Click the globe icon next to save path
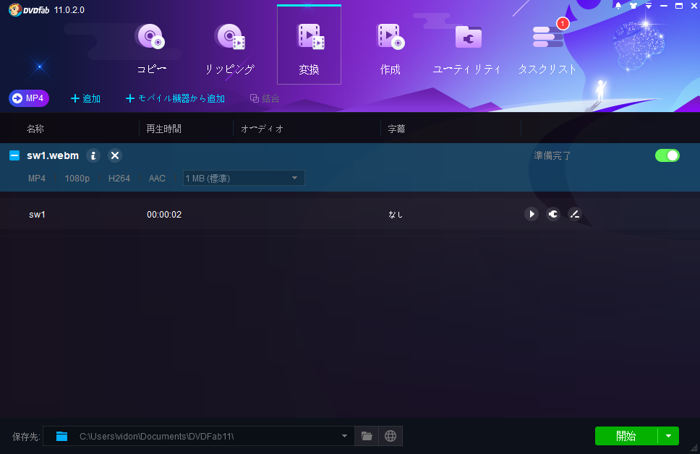Image resolution: width=700 pixels, height=454 pixels. point(391,436)
